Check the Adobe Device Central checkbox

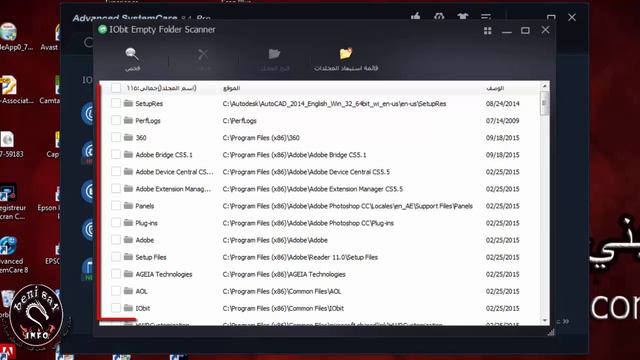[116, 172]
